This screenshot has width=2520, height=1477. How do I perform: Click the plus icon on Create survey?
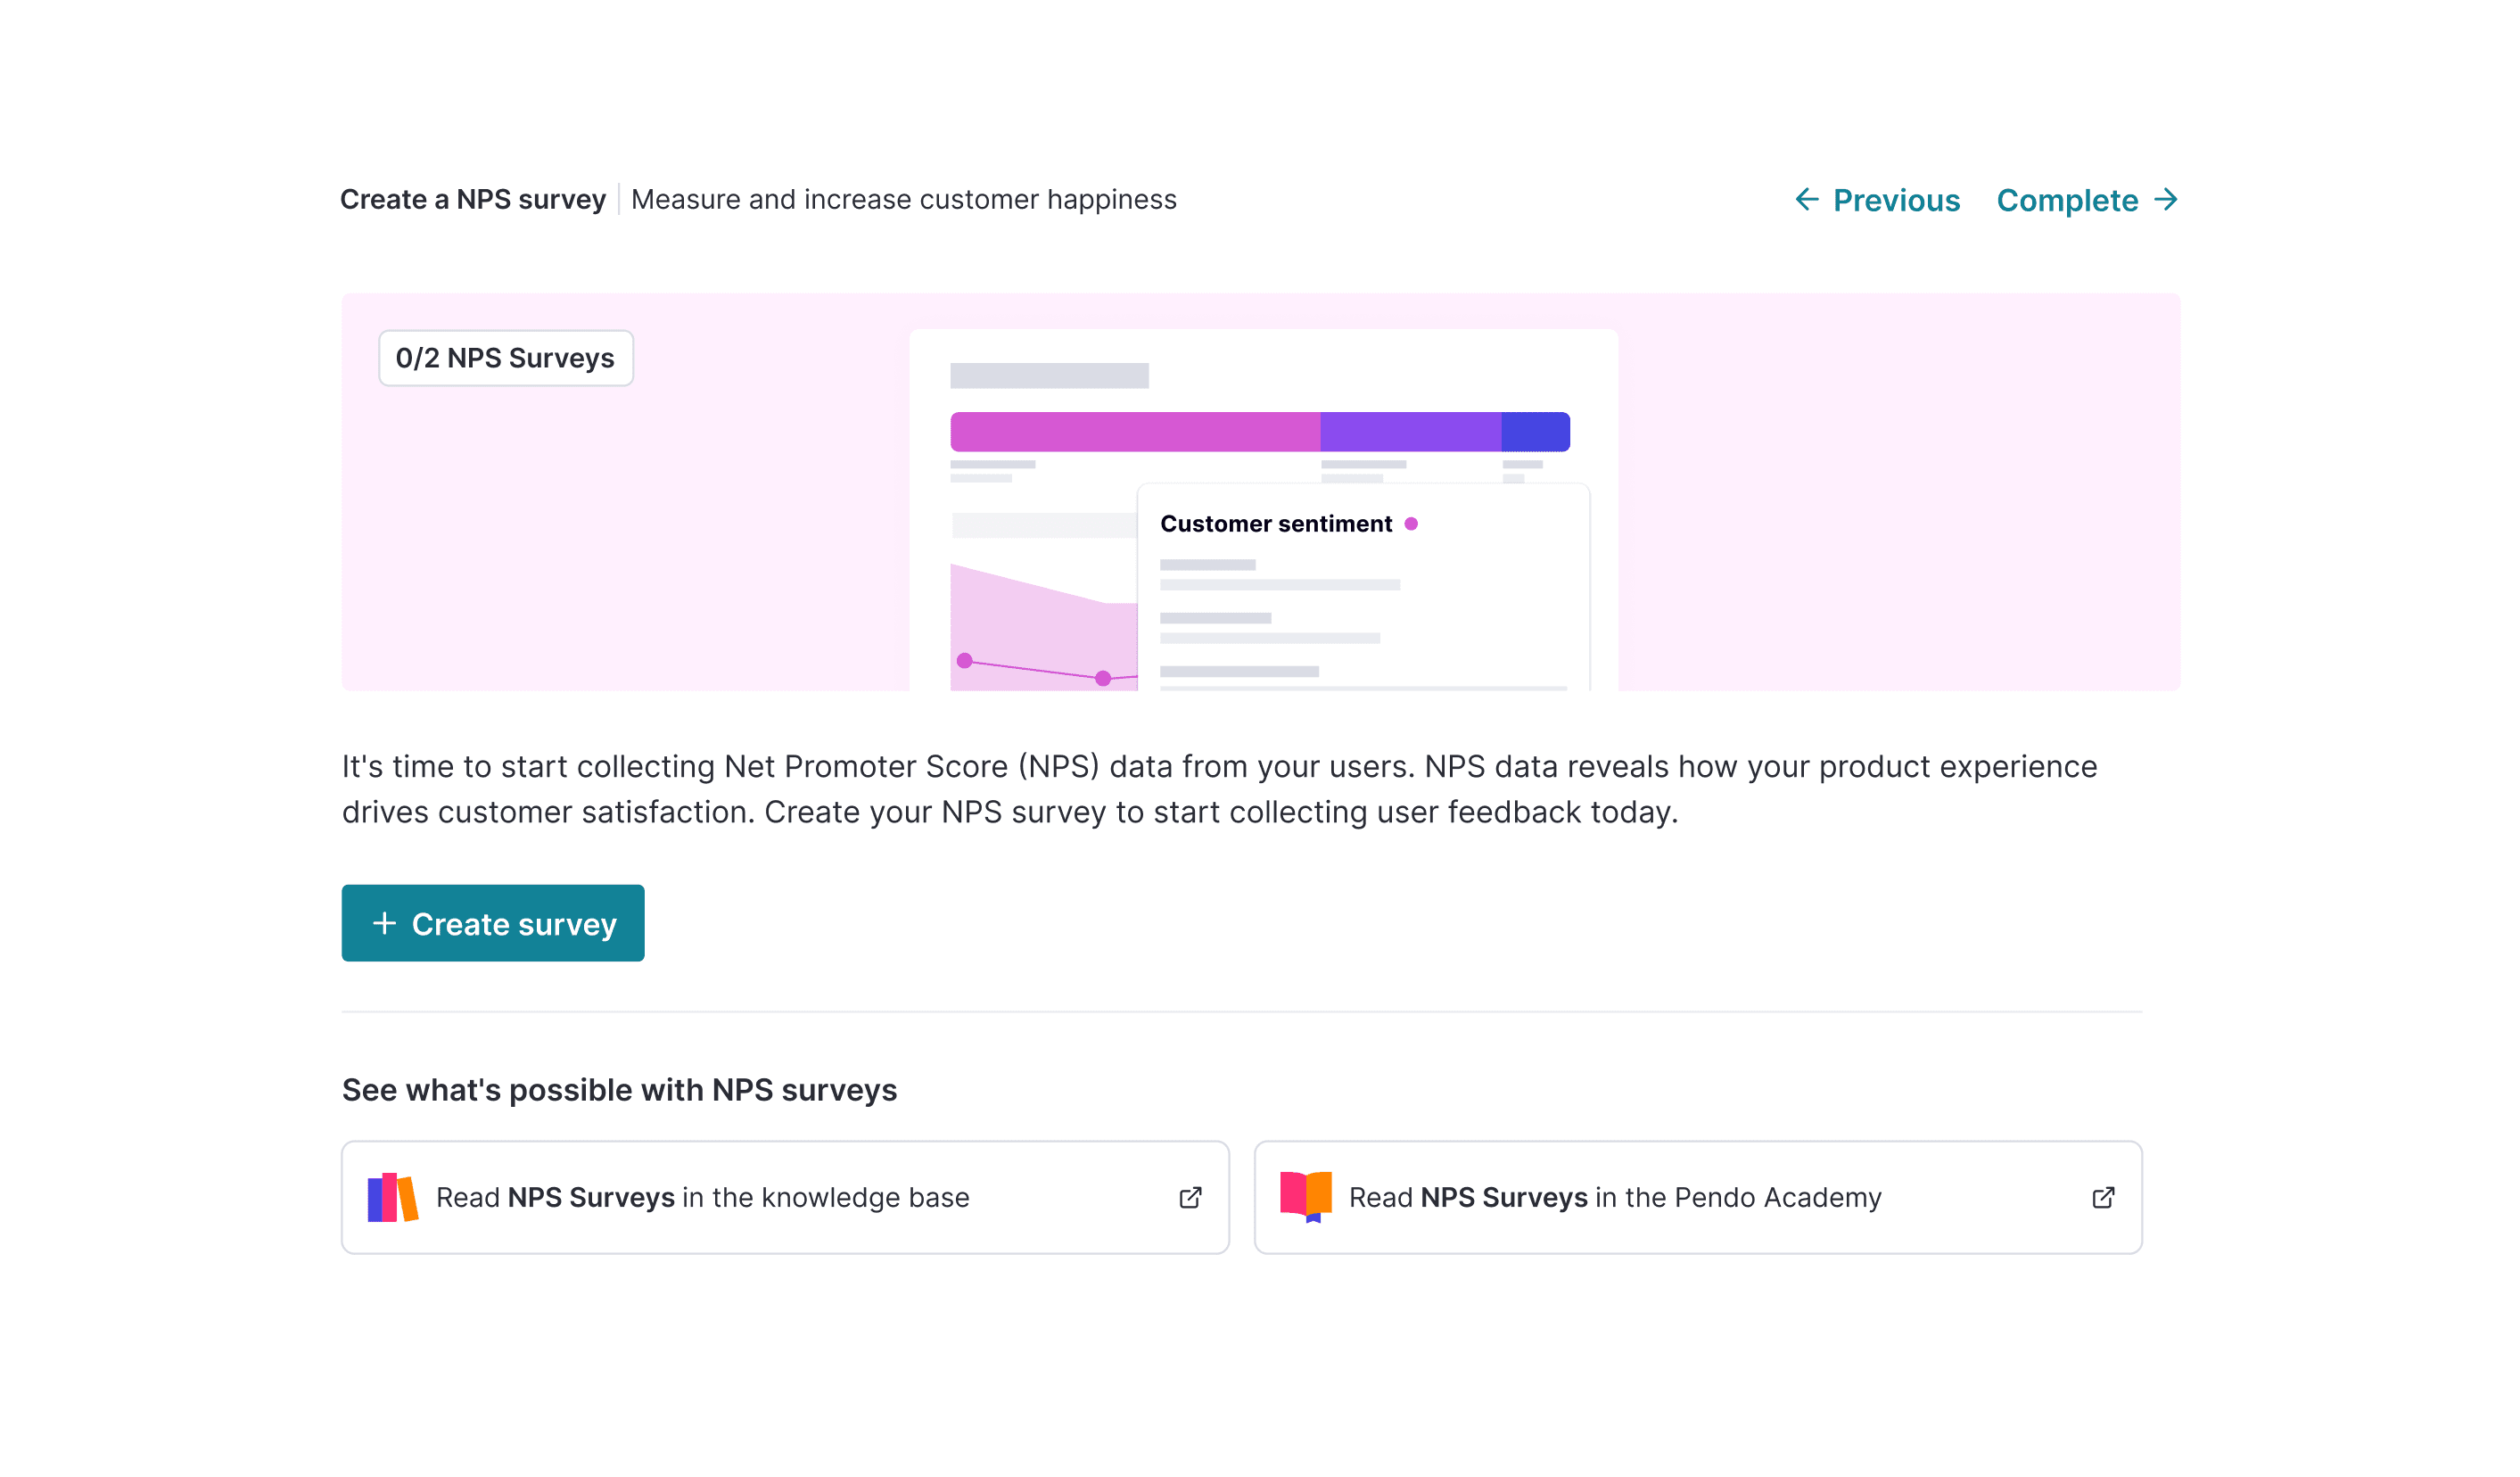tap(384, 923)
